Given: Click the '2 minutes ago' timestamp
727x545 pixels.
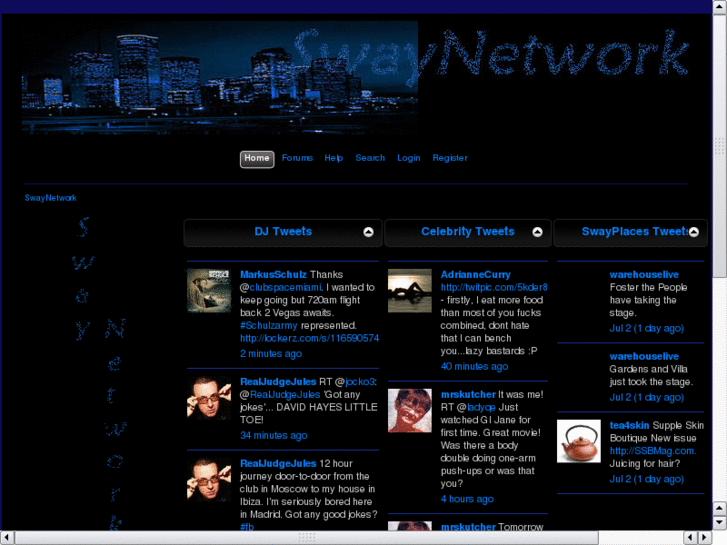Looking at the screenshot, I should click(271, 354).
